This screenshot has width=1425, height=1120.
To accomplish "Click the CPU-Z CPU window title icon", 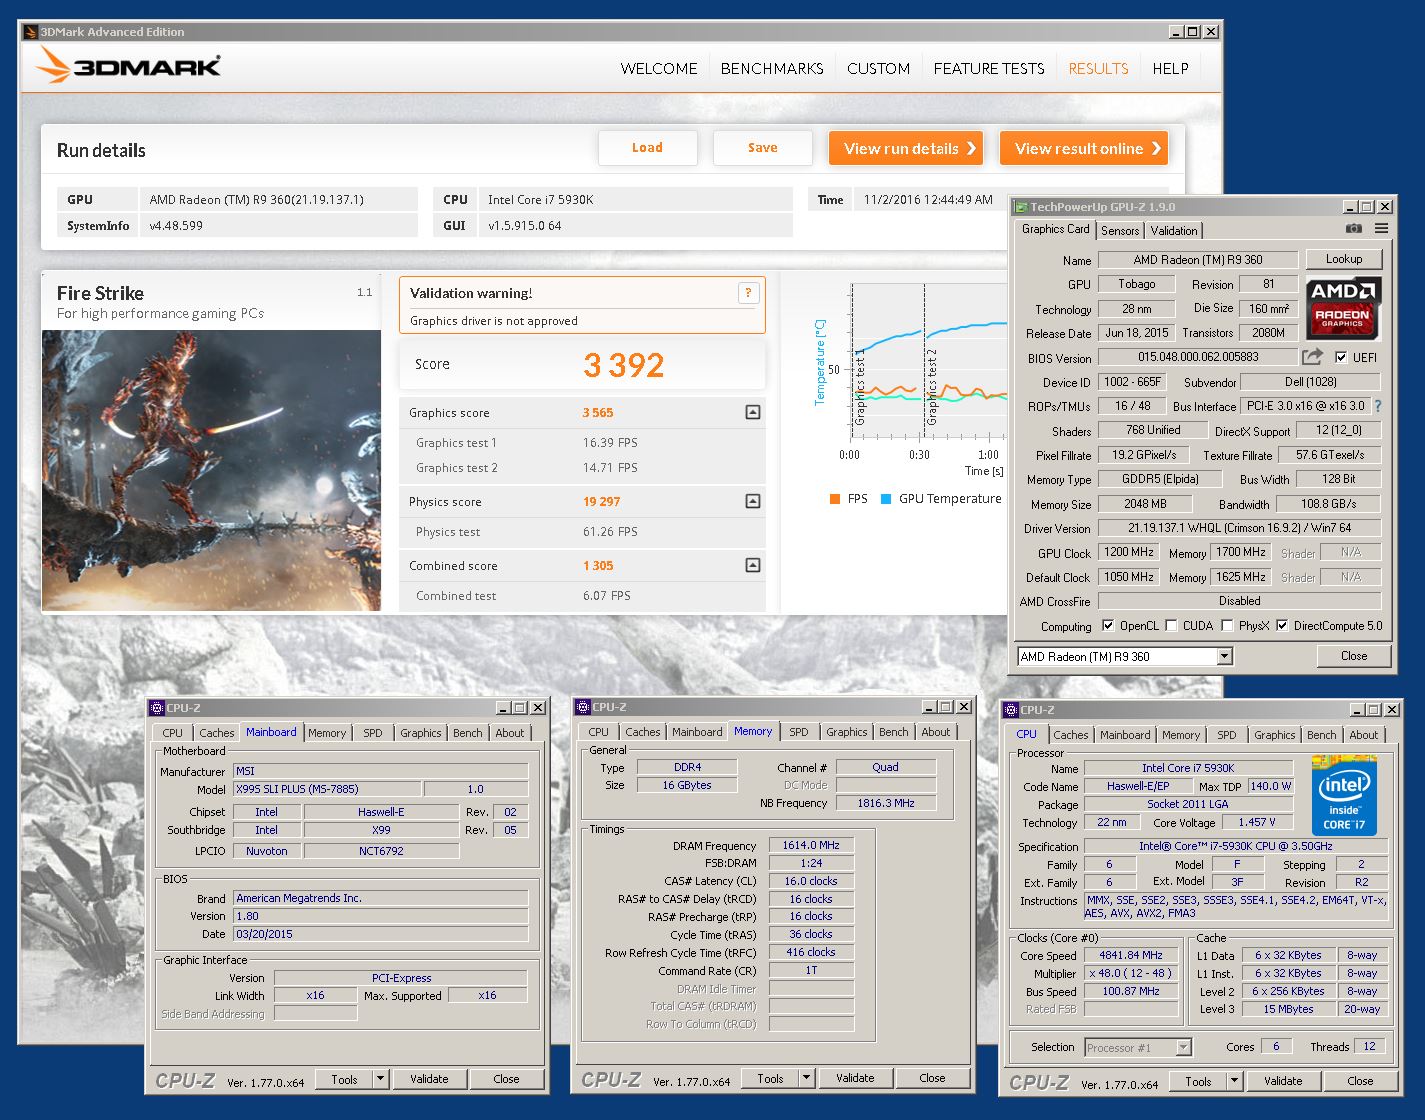I will click(x=1010, y=710).
